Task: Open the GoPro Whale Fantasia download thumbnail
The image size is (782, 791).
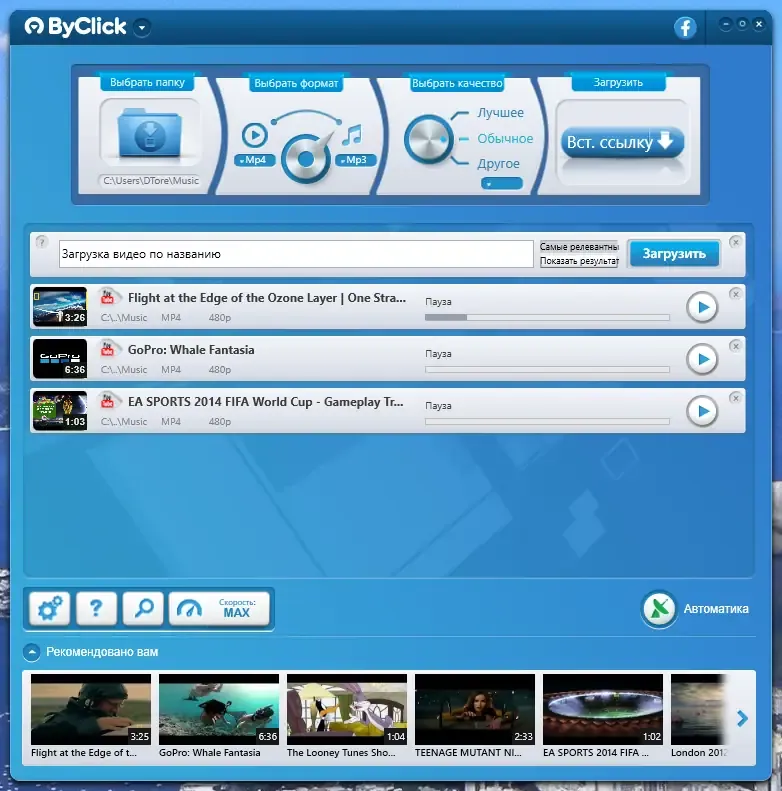Action: 60,359
